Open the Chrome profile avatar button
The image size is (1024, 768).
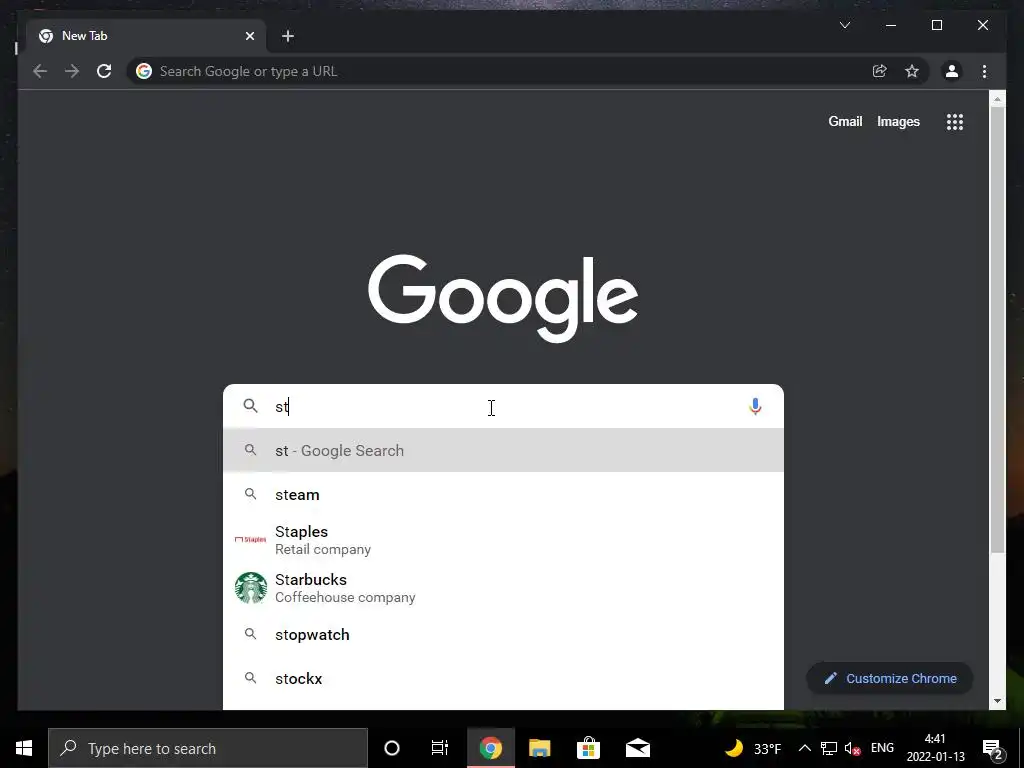(x=952, y=71)
